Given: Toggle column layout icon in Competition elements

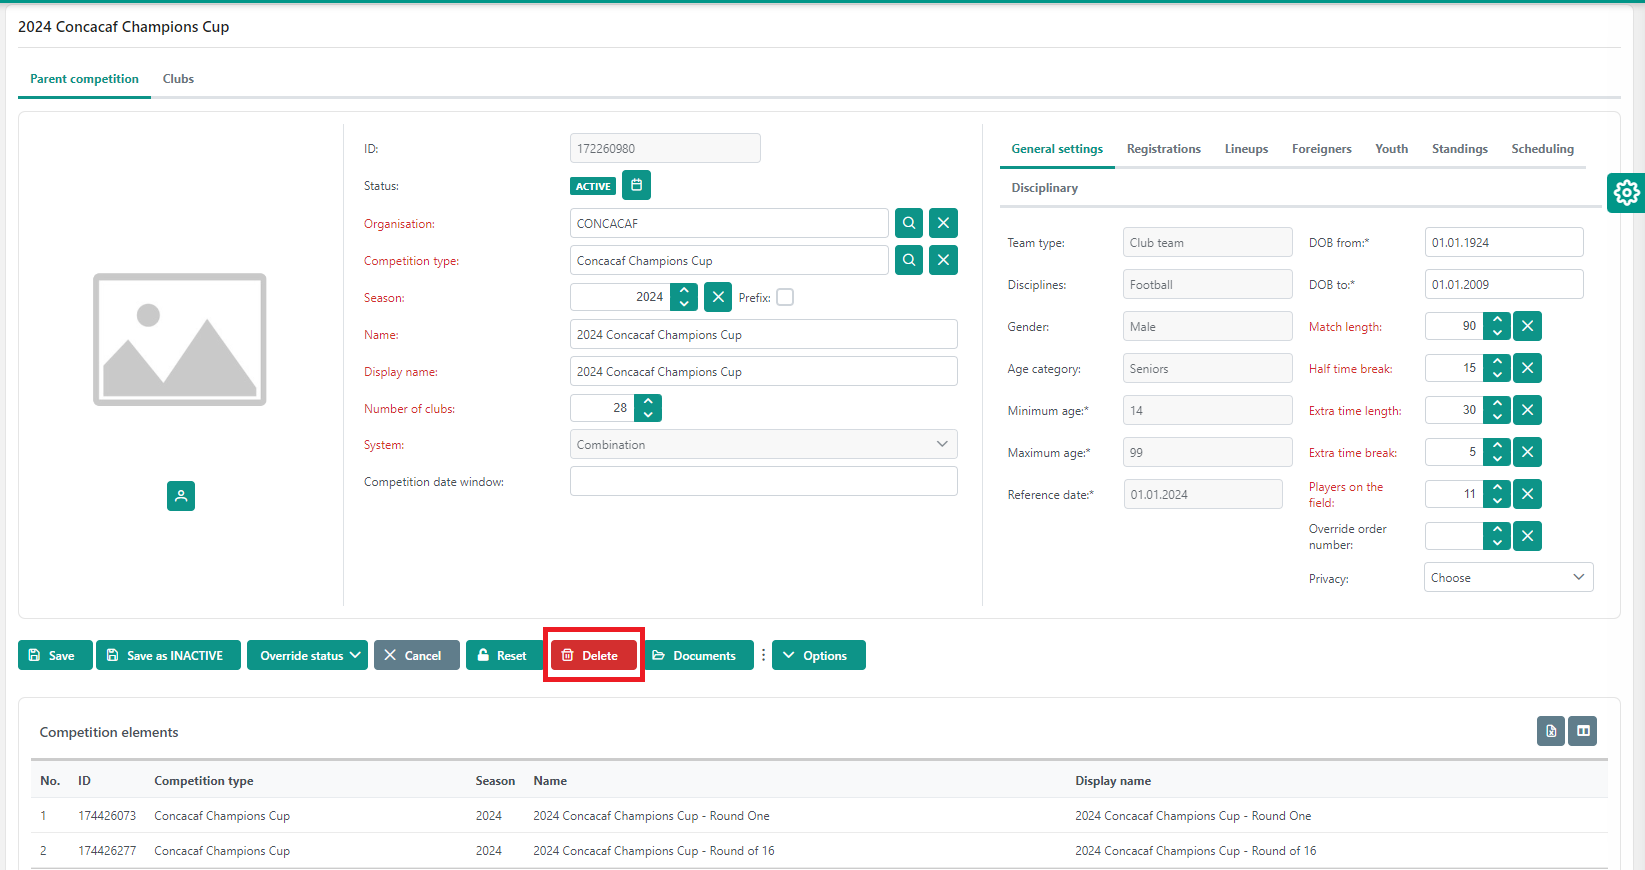Looking at the screenshot, I should pos(1583,731).
